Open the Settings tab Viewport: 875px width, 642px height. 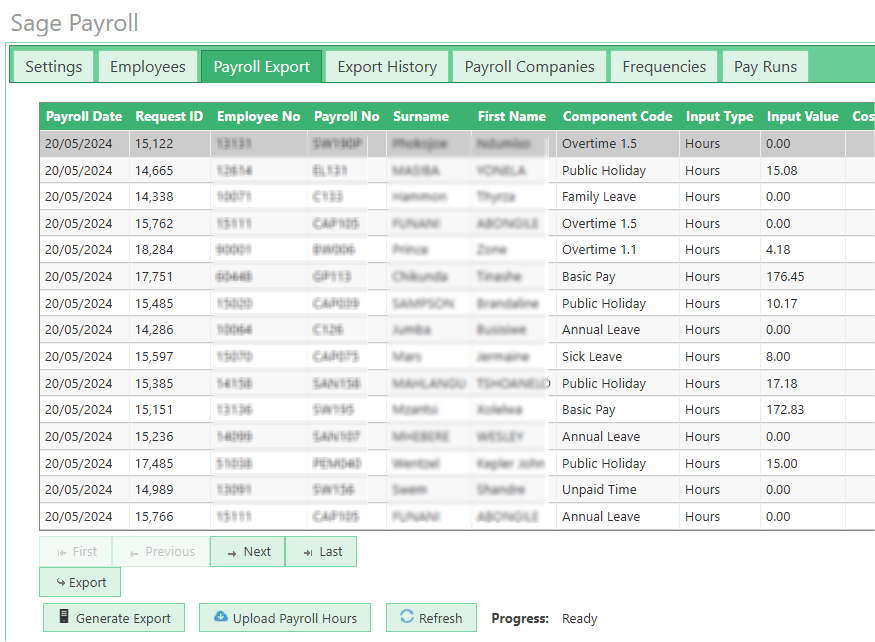pos(54,66)
